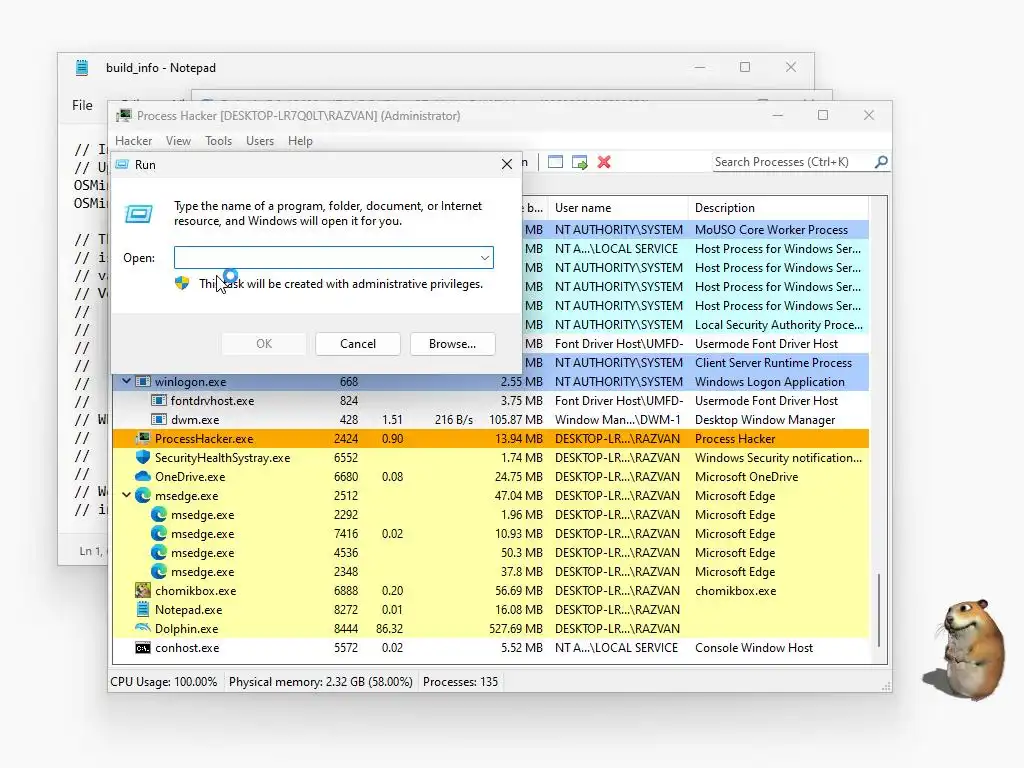The height and width of the screenshot is (768, 1024).
Task: Click the OK button in Run dialog
Action: (264, 344)
